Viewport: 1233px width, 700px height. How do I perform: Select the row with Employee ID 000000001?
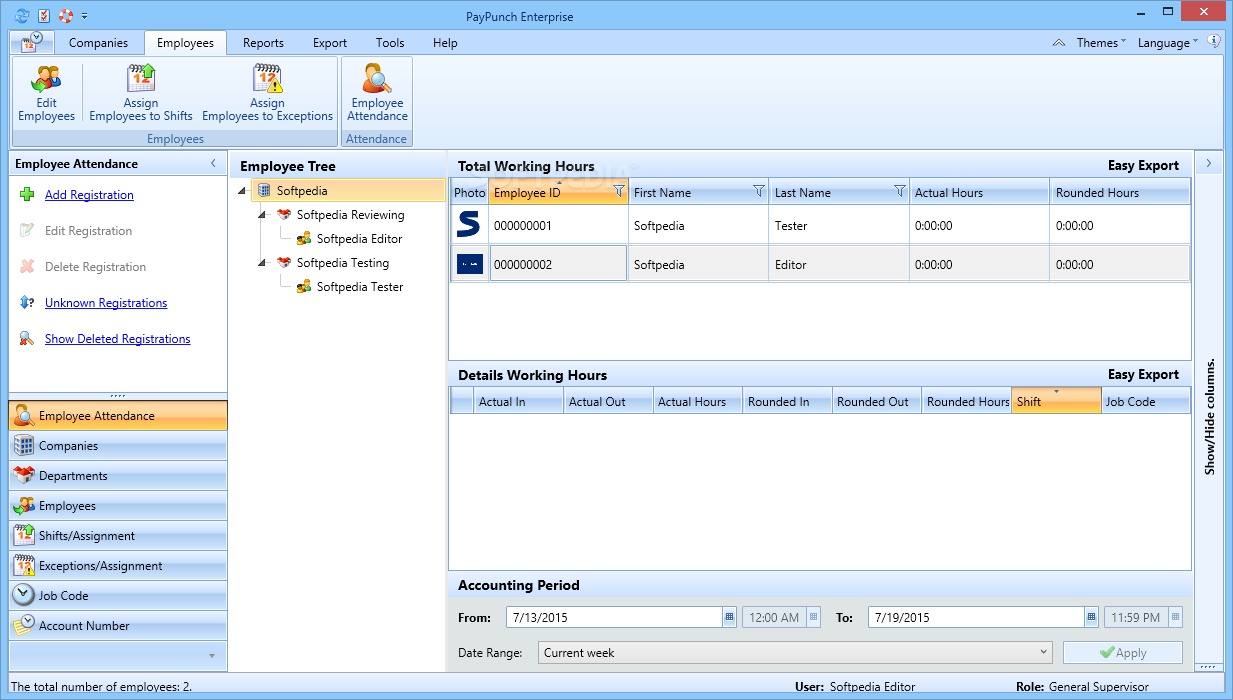pos(820,225)
